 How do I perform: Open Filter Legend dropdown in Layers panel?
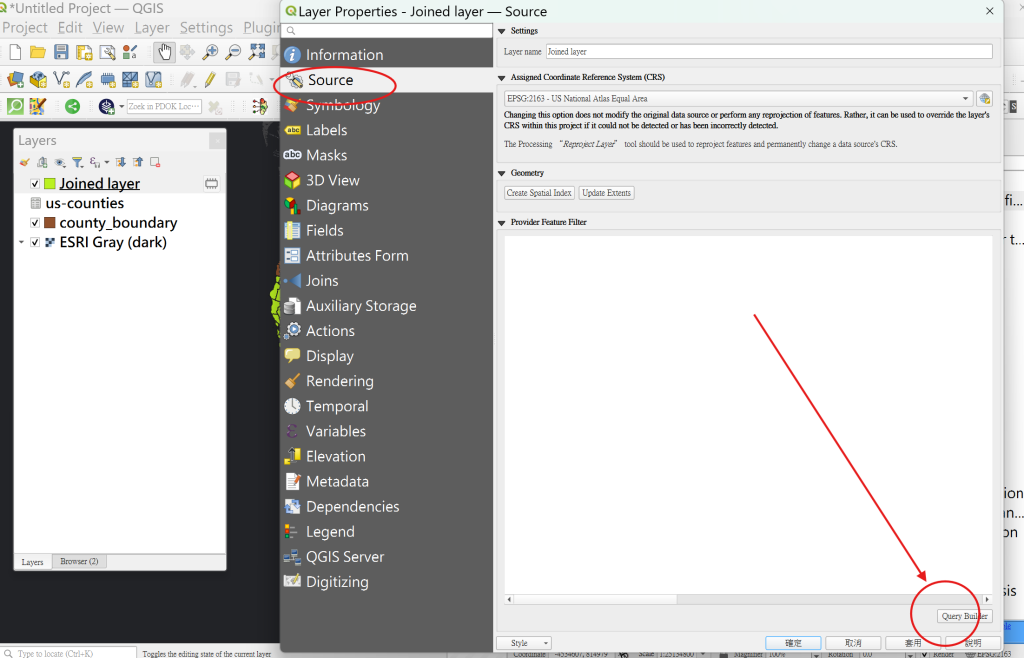point(78,162)
